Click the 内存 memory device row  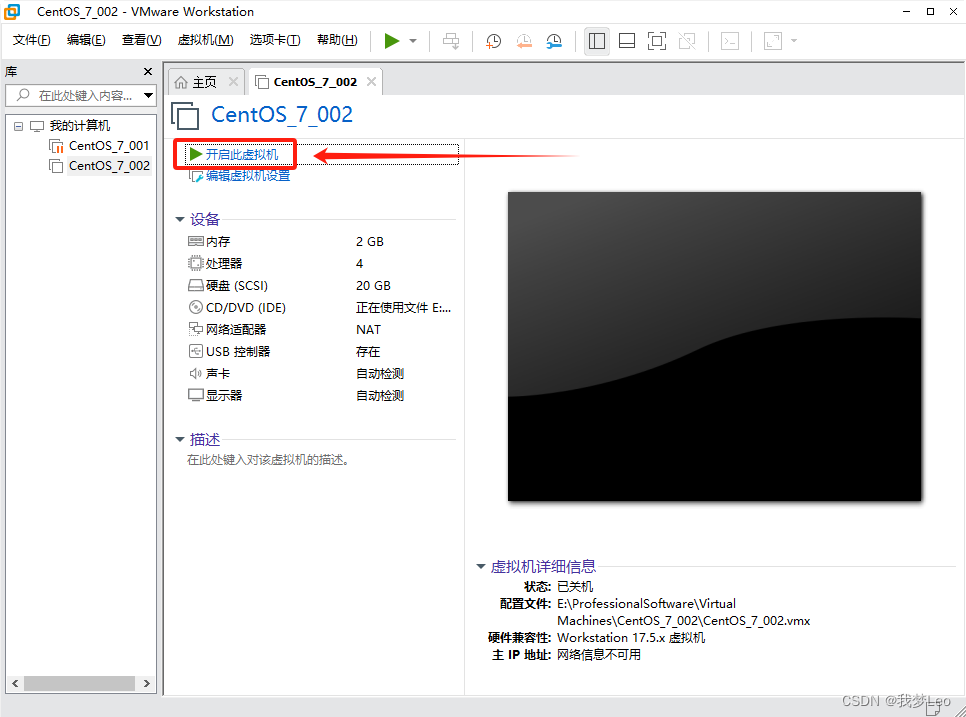coord(319,241)
